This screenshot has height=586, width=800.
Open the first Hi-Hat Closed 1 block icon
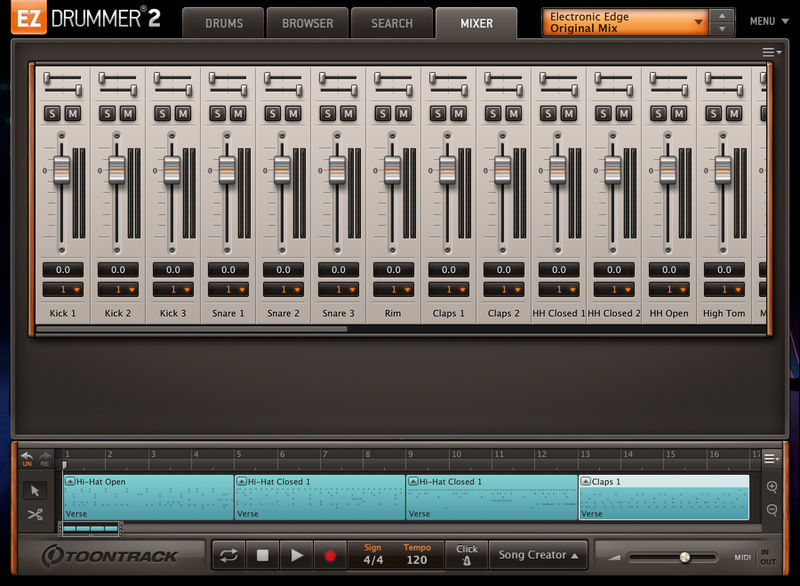coord(242,481)
